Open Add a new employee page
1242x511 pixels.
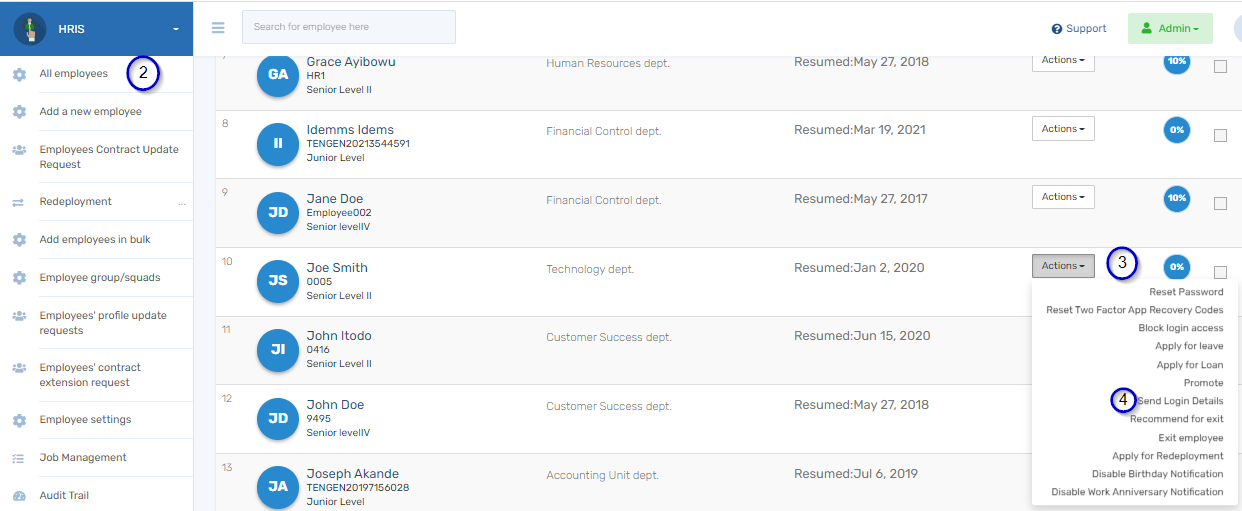90,112
